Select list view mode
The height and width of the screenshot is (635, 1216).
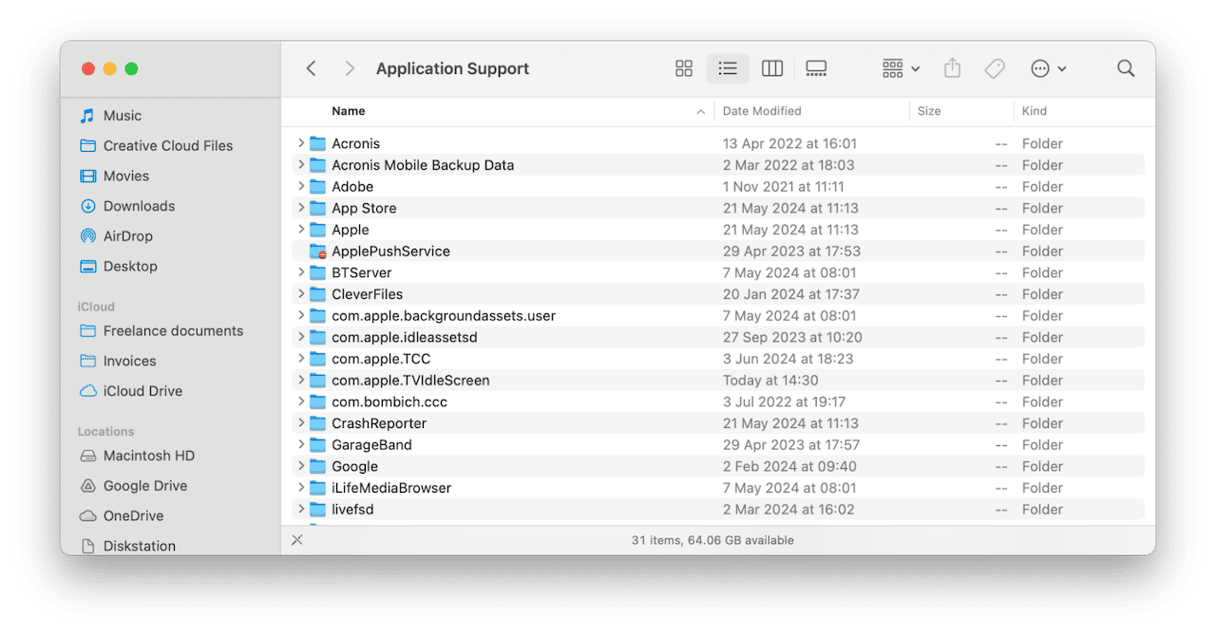pos(728,69)
